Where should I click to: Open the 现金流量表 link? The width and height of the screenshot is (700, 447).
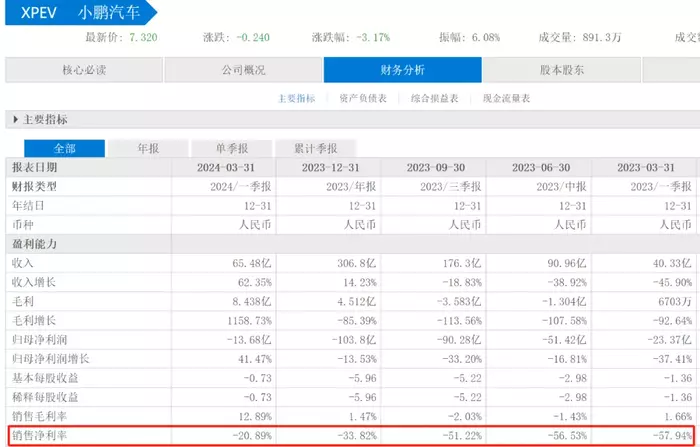click(507, 98)
